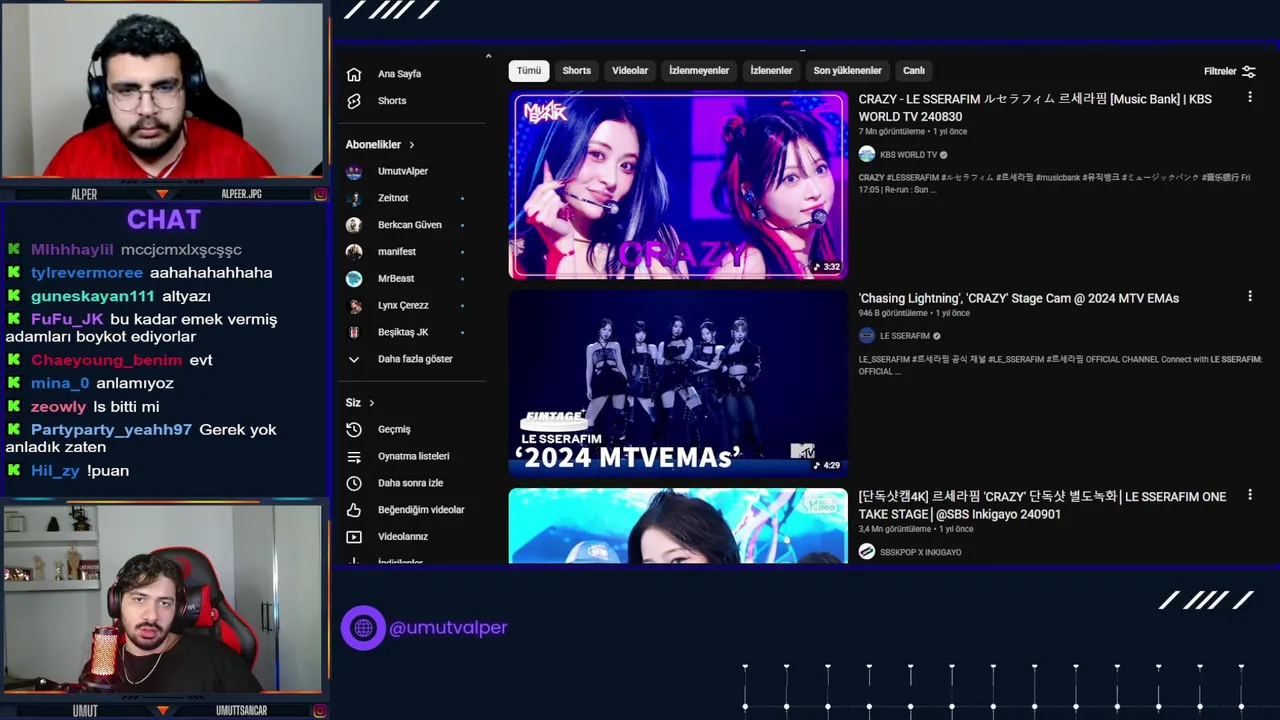Open LE SSERAFIM ONE TAKE STAGE title
The image size is (1280, 720).
coord(1042,505)
